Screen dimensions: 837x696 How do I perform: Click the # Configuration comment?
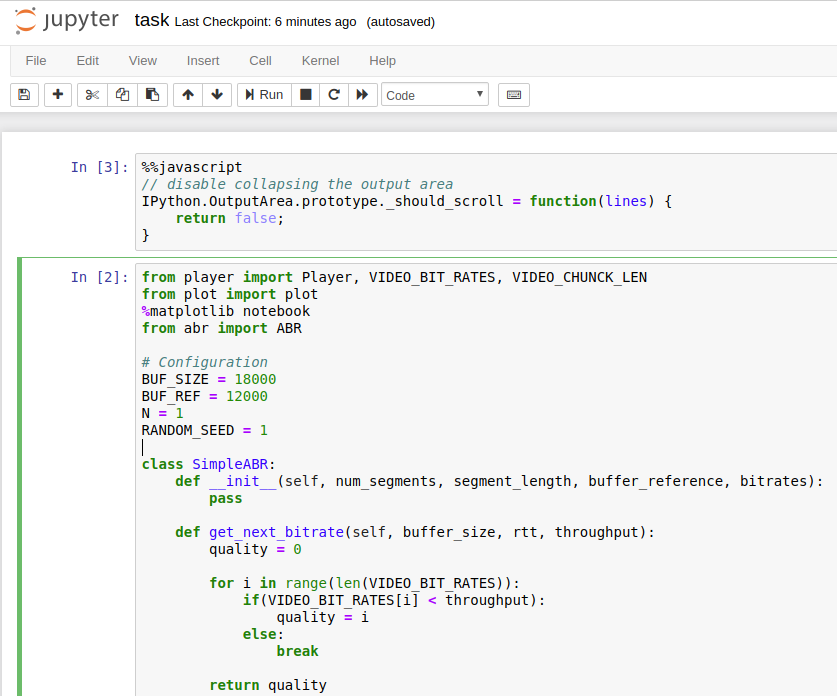[x=204, y=362]
